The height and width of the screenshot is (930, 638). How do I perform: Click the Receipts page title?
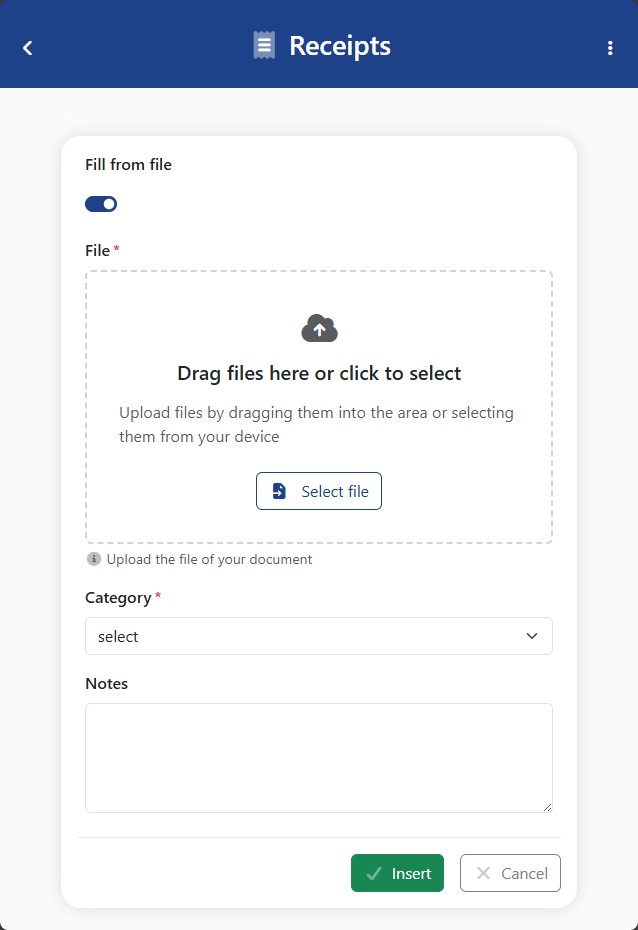tap(340, 46)
